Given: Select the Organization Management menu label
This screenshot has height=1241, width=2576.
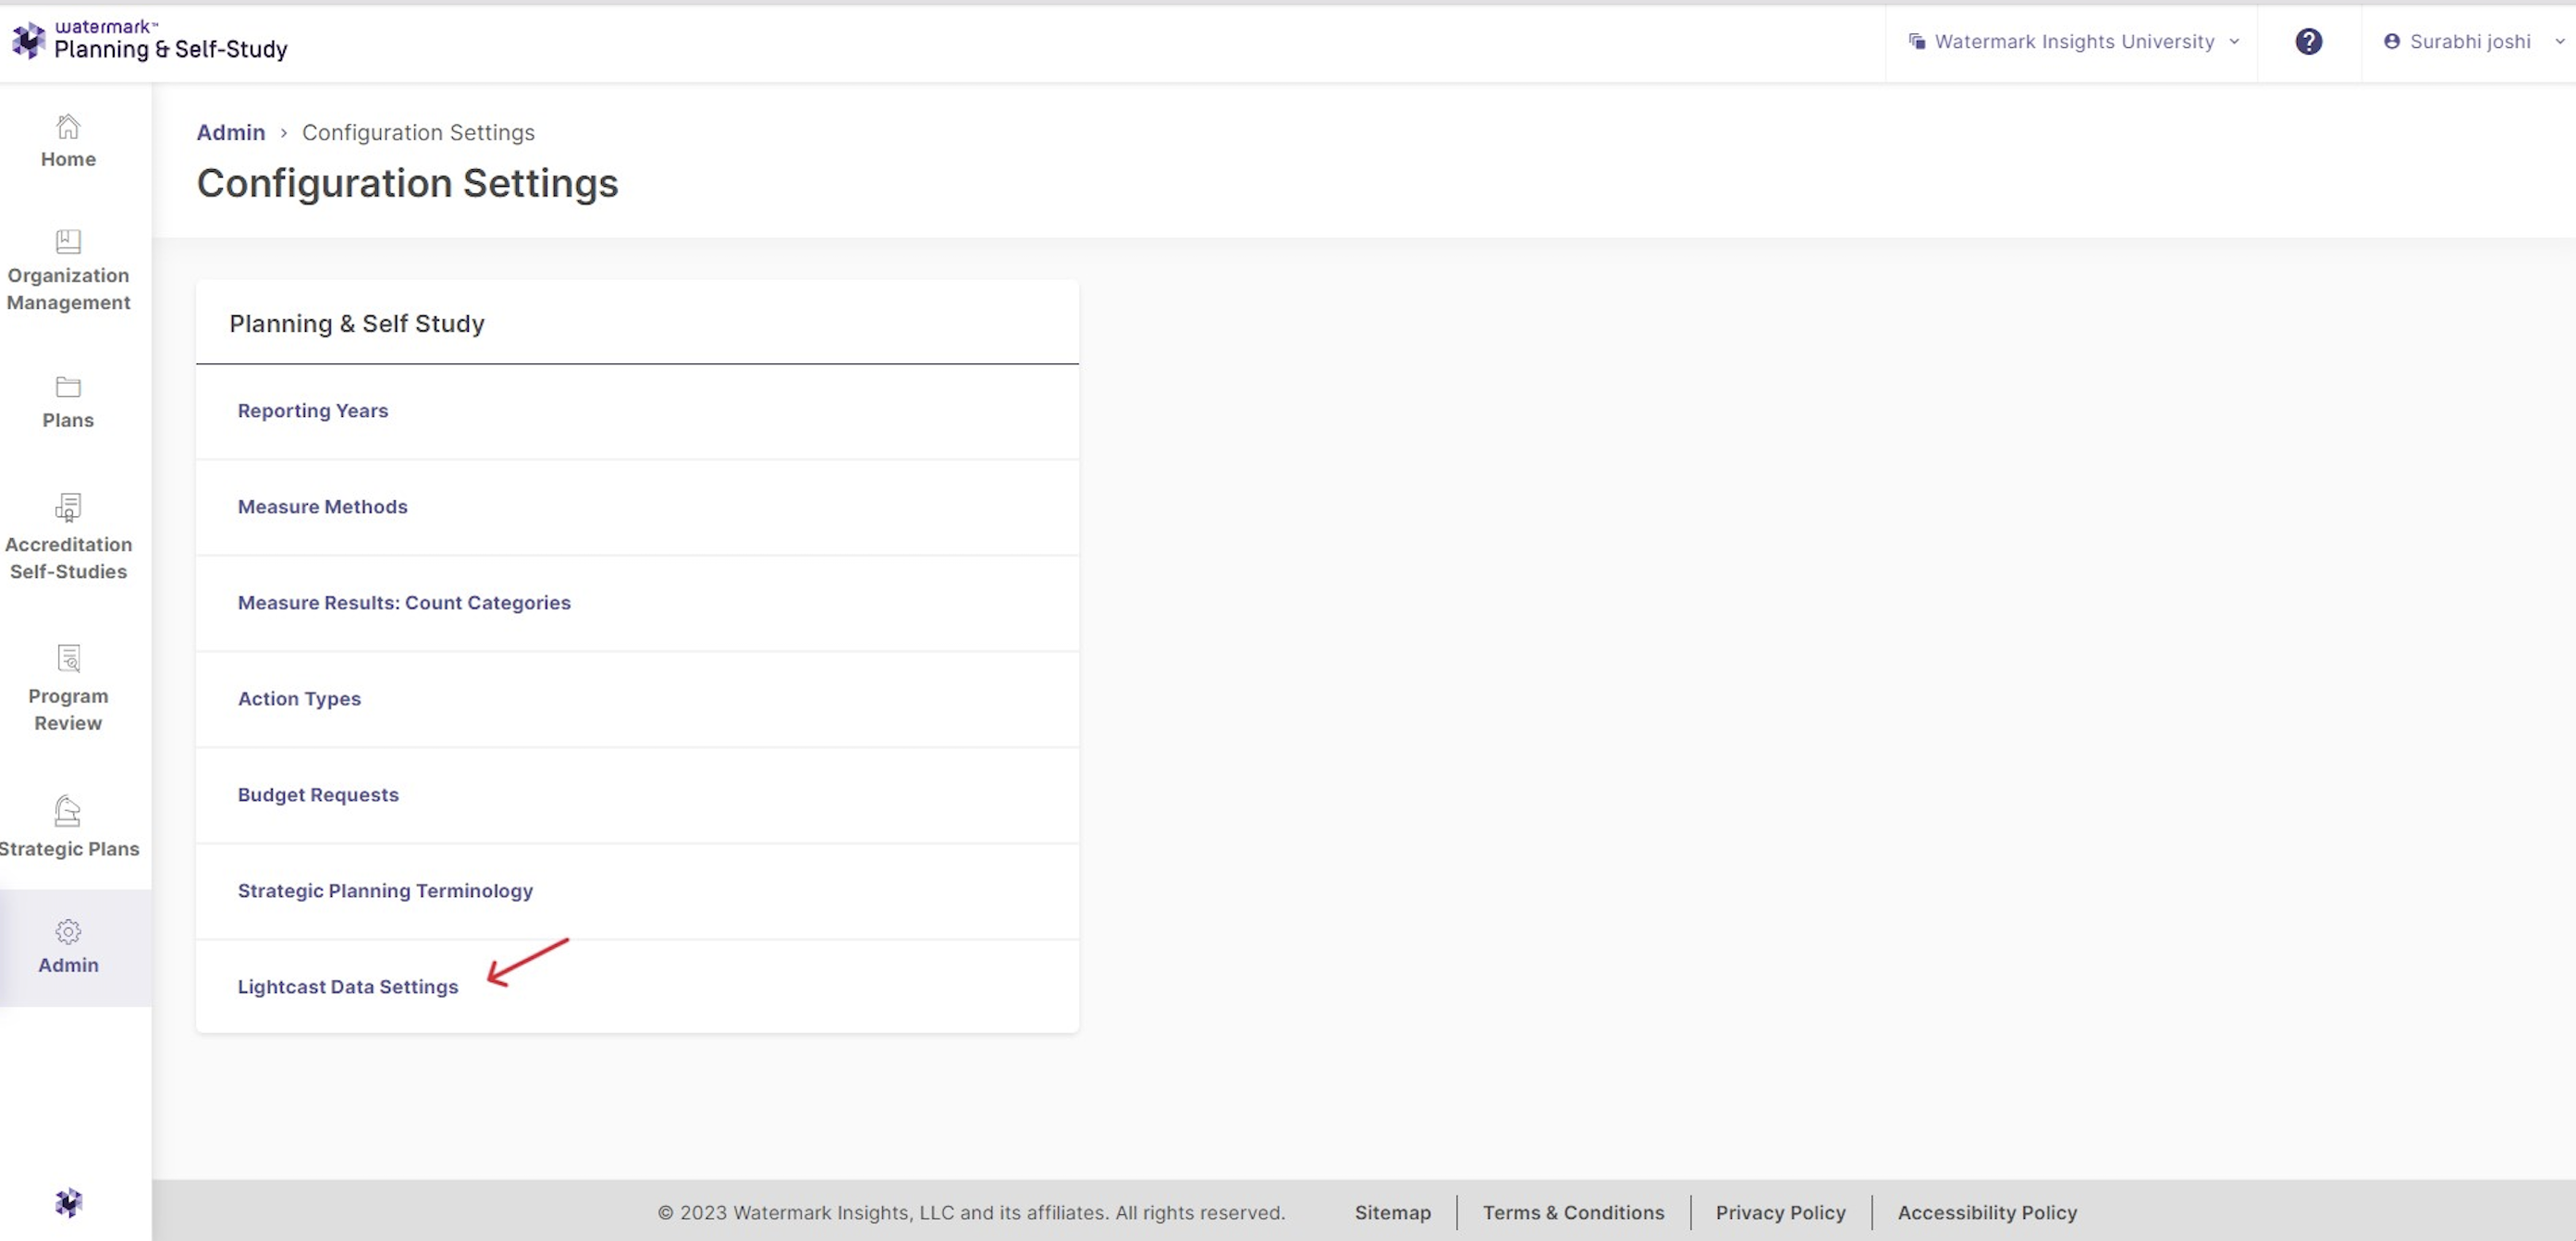Looking at the screenshot, I should point(68,289).
